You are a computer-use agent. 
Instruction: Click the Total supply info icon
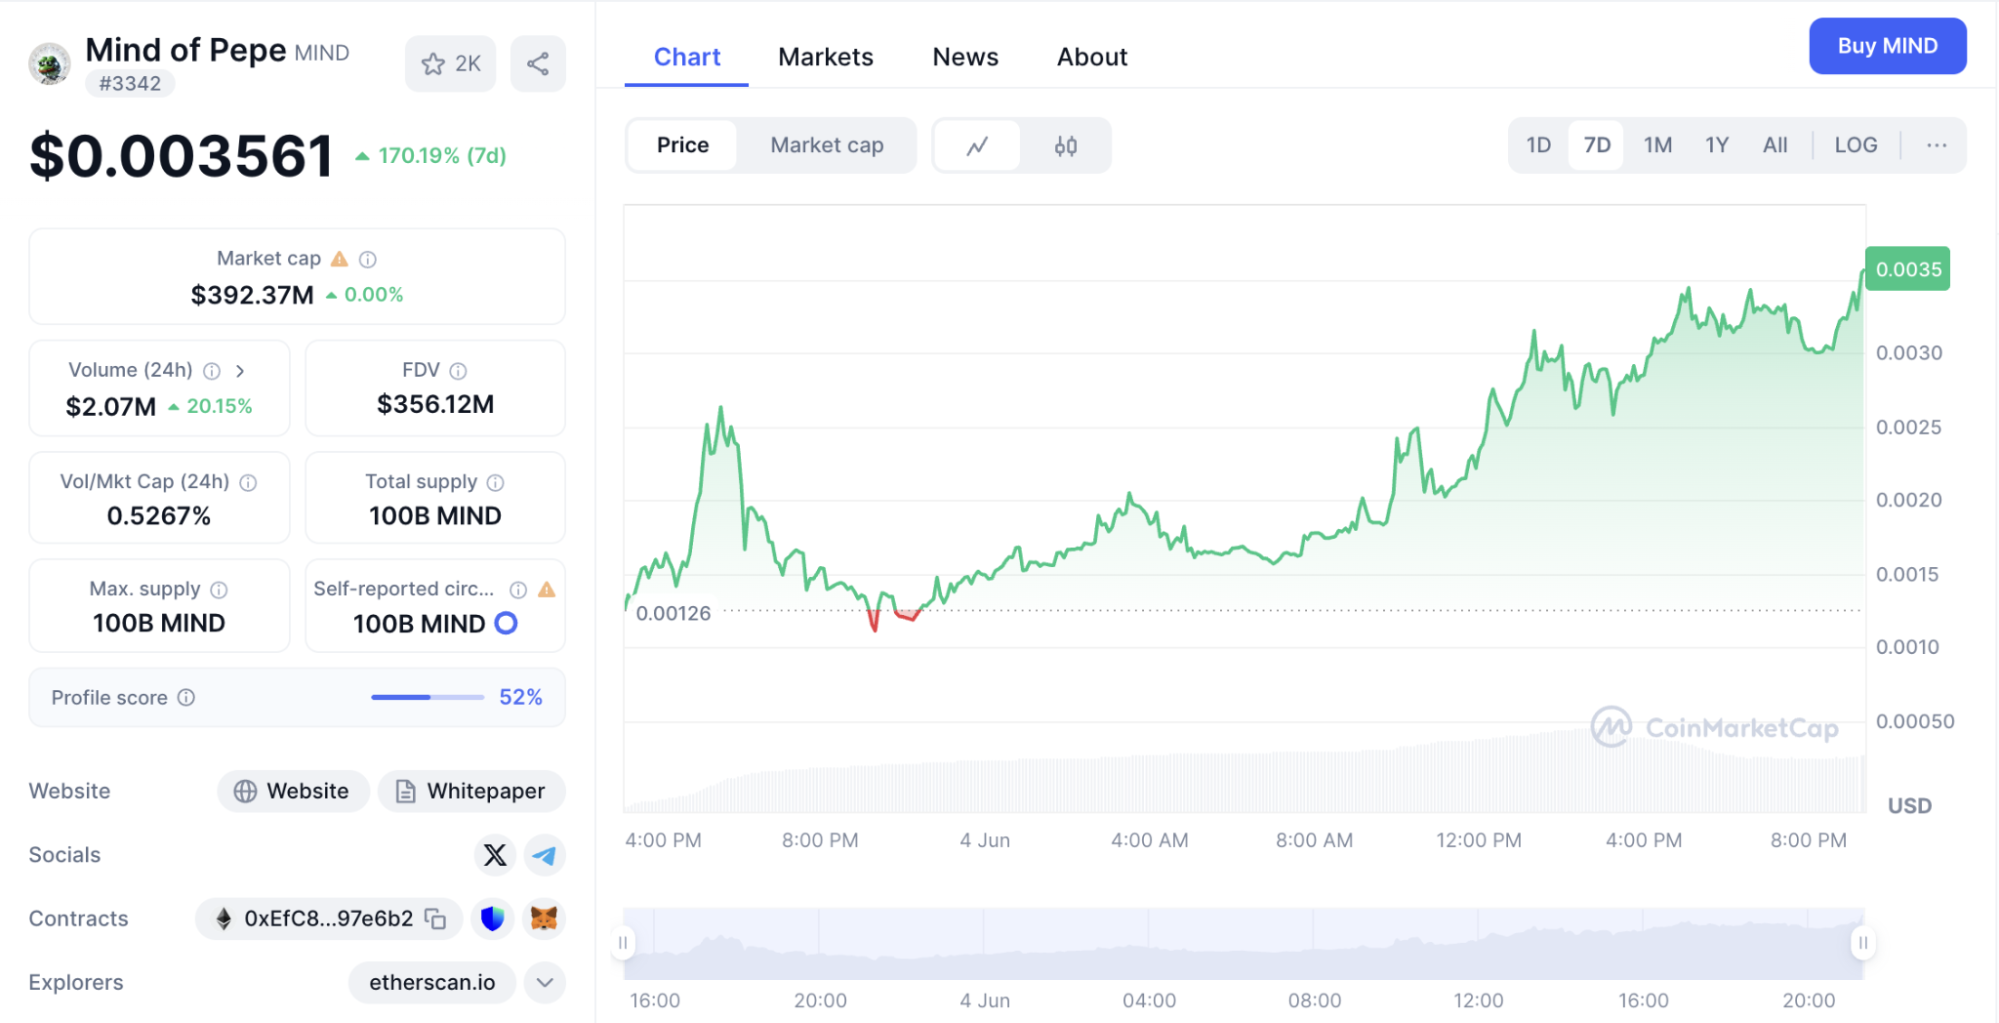[x=495, y=483]
